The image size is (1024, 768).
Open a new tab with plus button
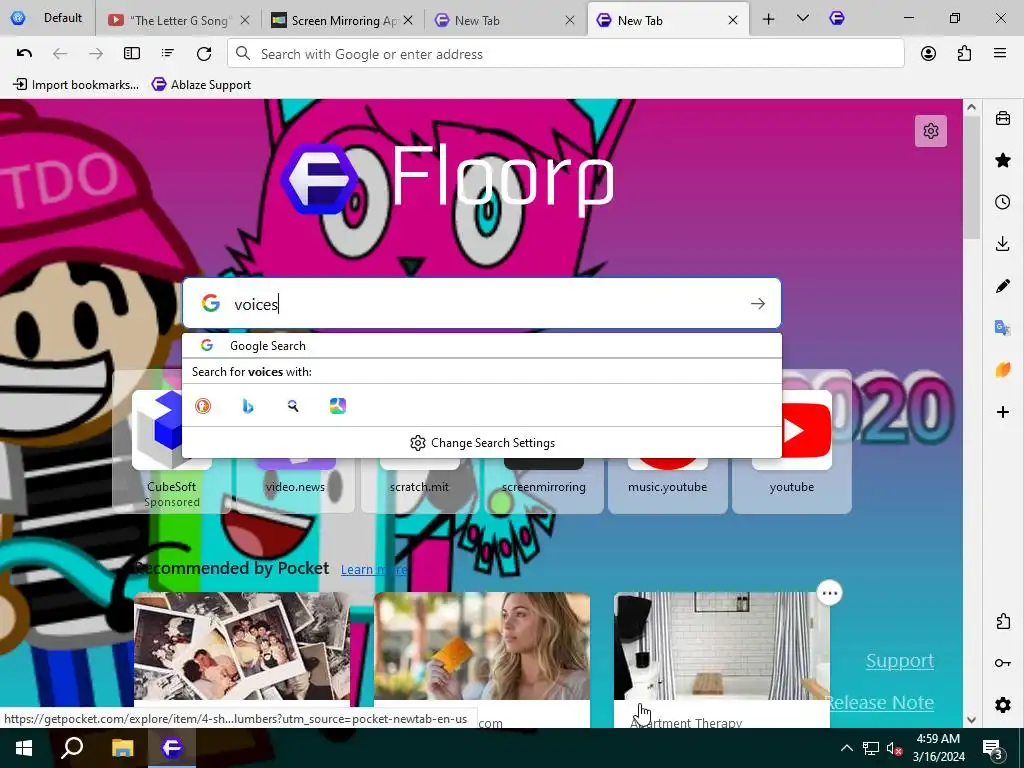point(768,20)
